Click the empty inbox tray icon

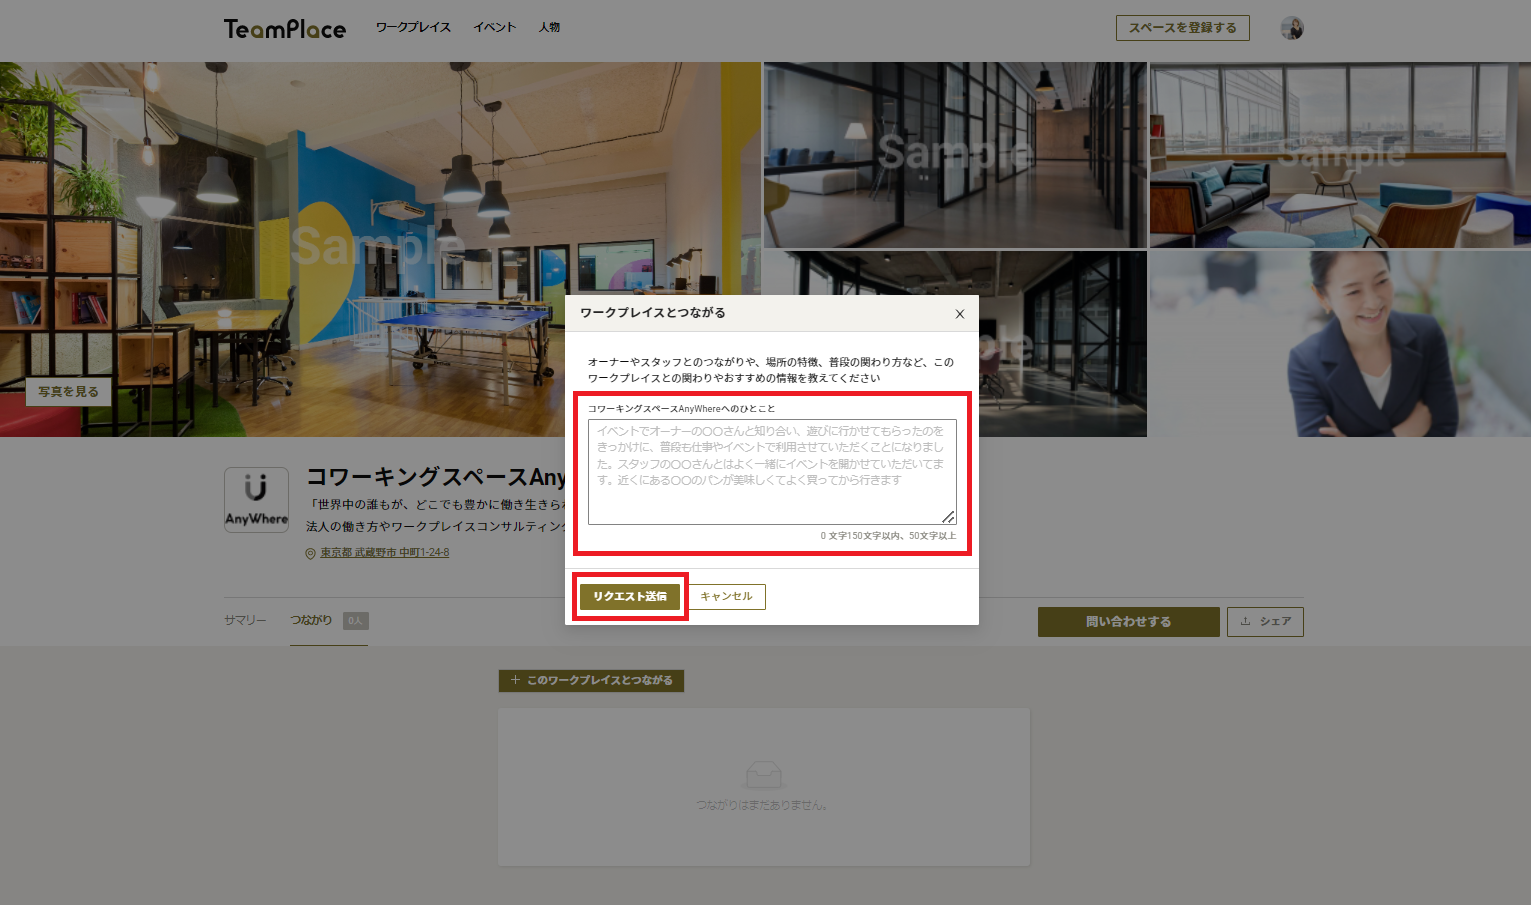(x=764, y=774)
